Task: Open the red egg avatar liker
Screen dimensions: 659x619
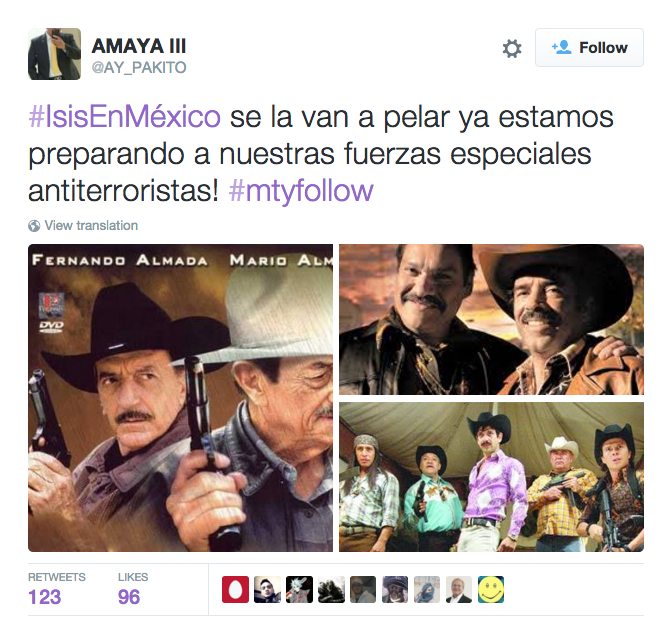Action: click(235, 589)
